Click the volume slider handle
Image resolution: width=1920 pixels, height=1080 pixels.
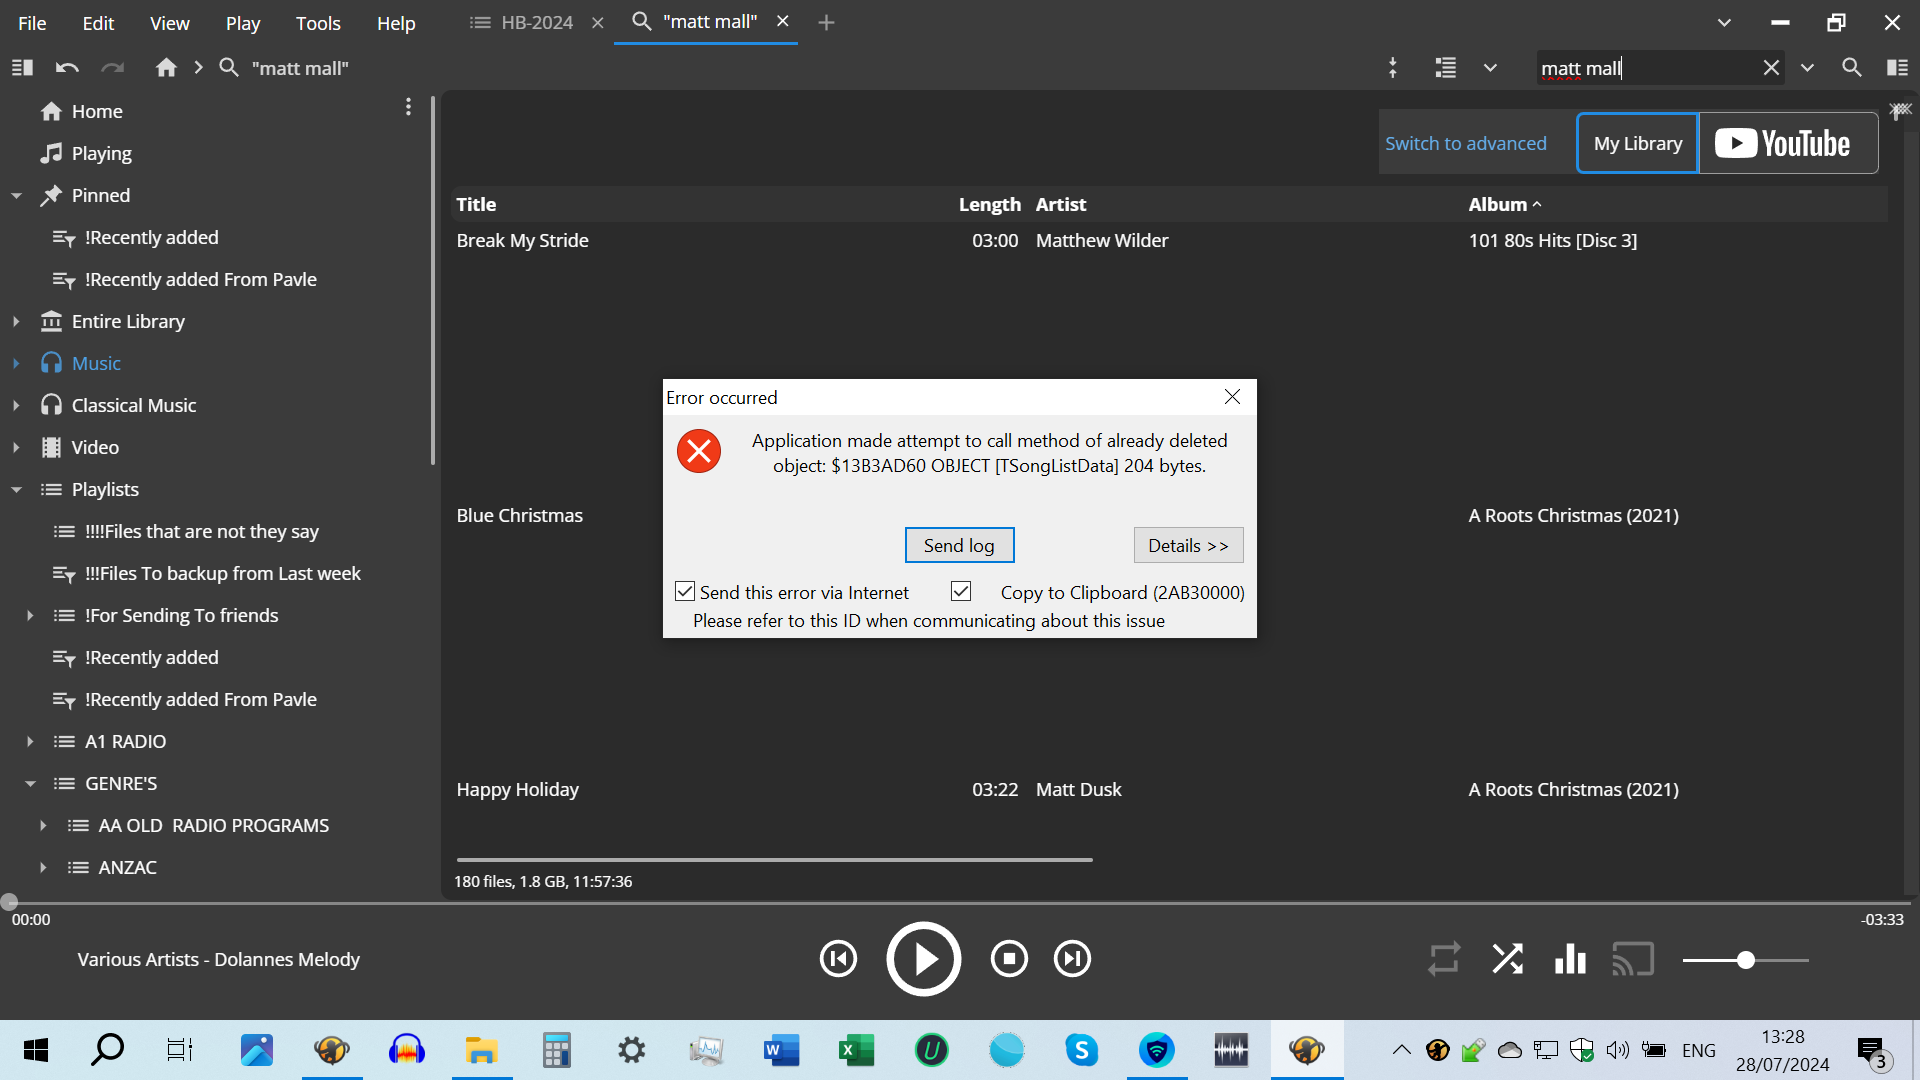coord(1746,960)
